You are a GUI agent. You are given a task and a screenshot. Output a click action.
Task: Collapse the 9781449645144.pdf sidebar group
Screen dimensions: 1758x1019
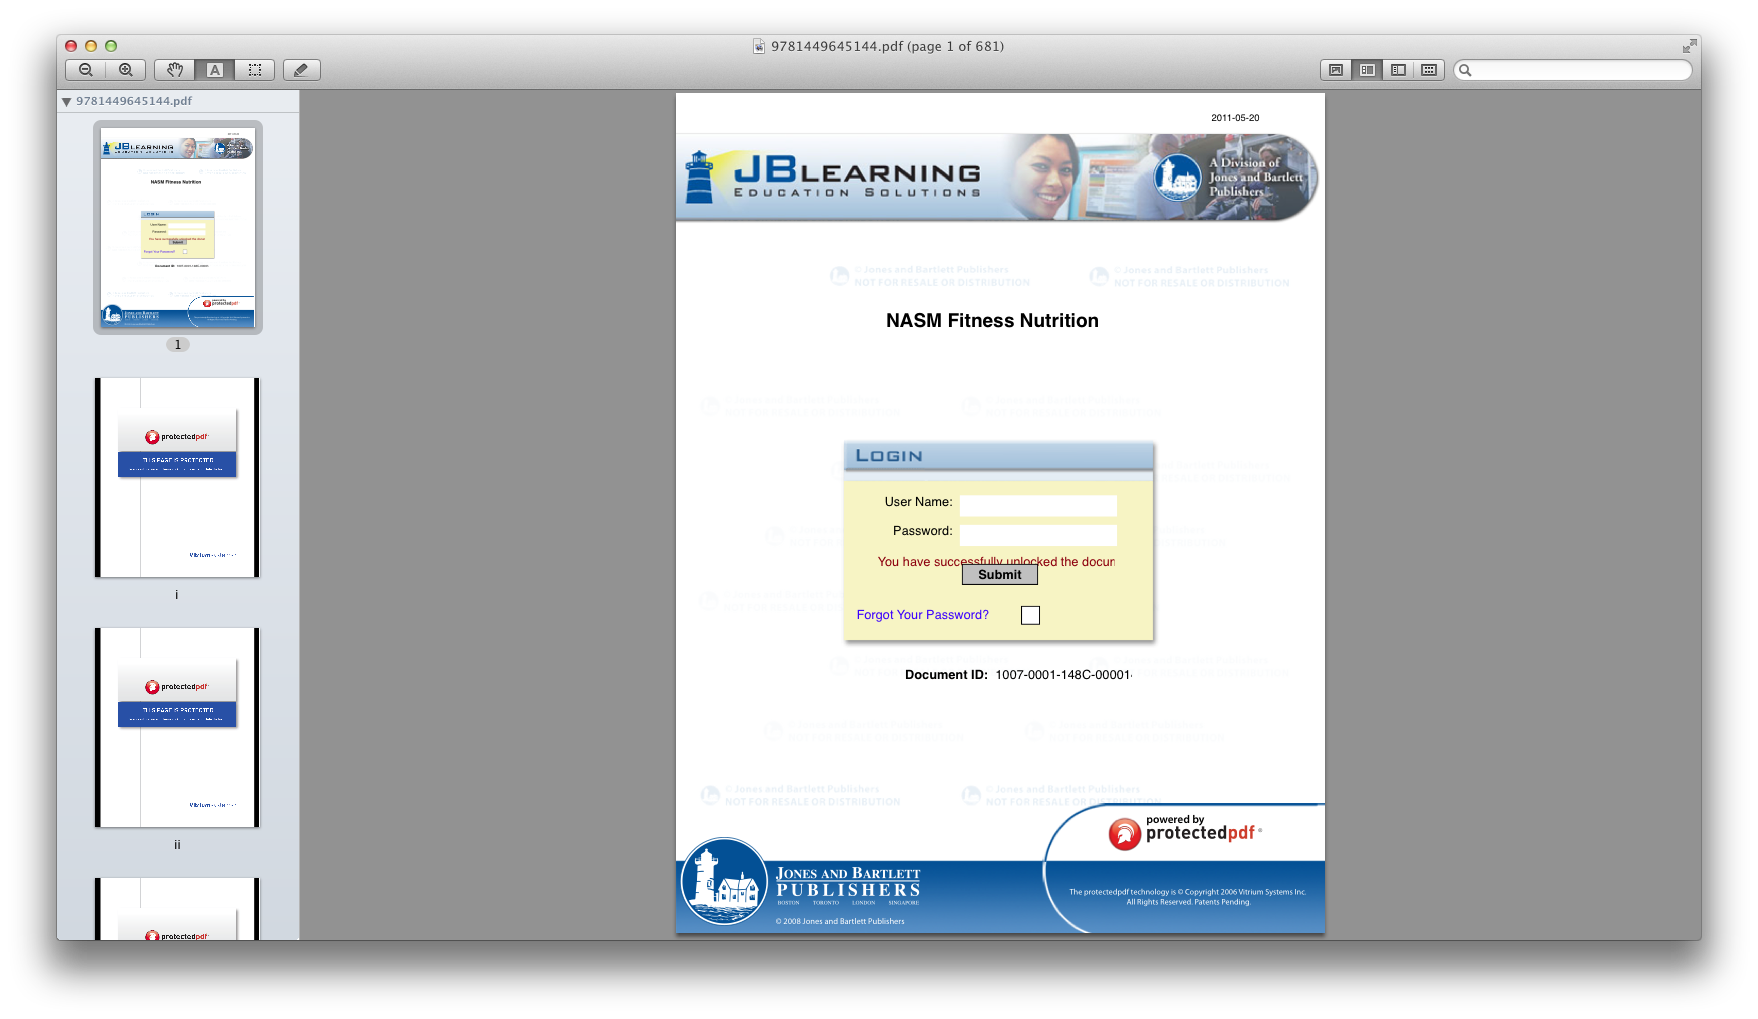click(x=66, y=101)
